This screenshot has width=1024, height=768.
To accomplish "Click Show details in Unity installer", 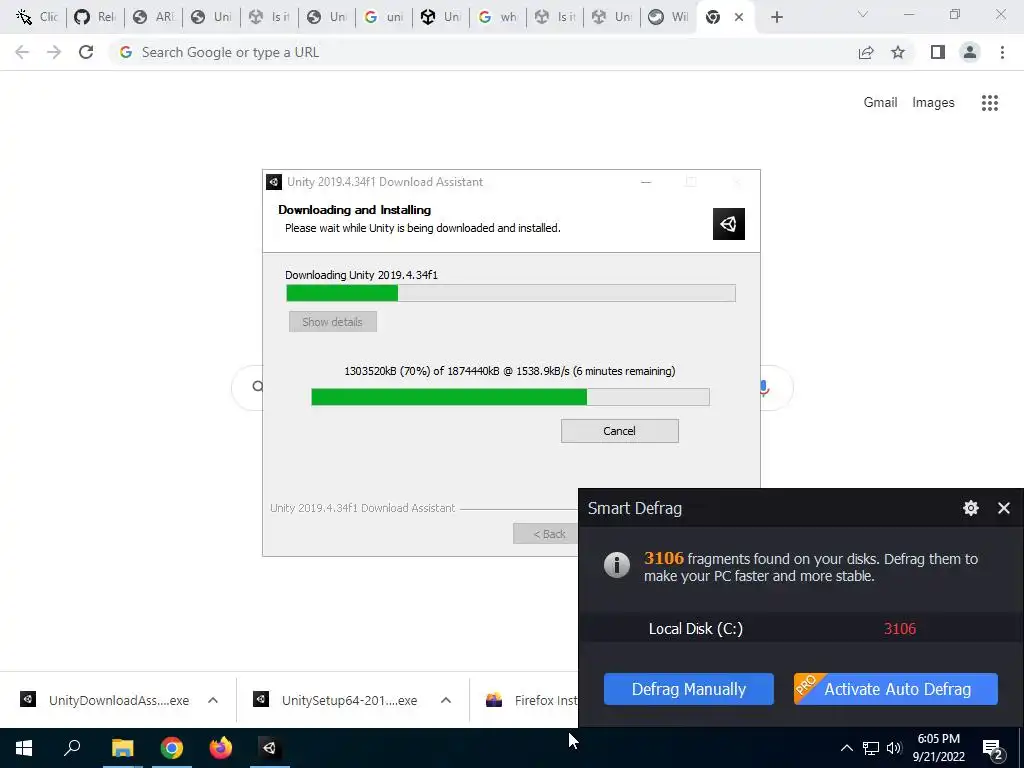I will coord(332,322).
